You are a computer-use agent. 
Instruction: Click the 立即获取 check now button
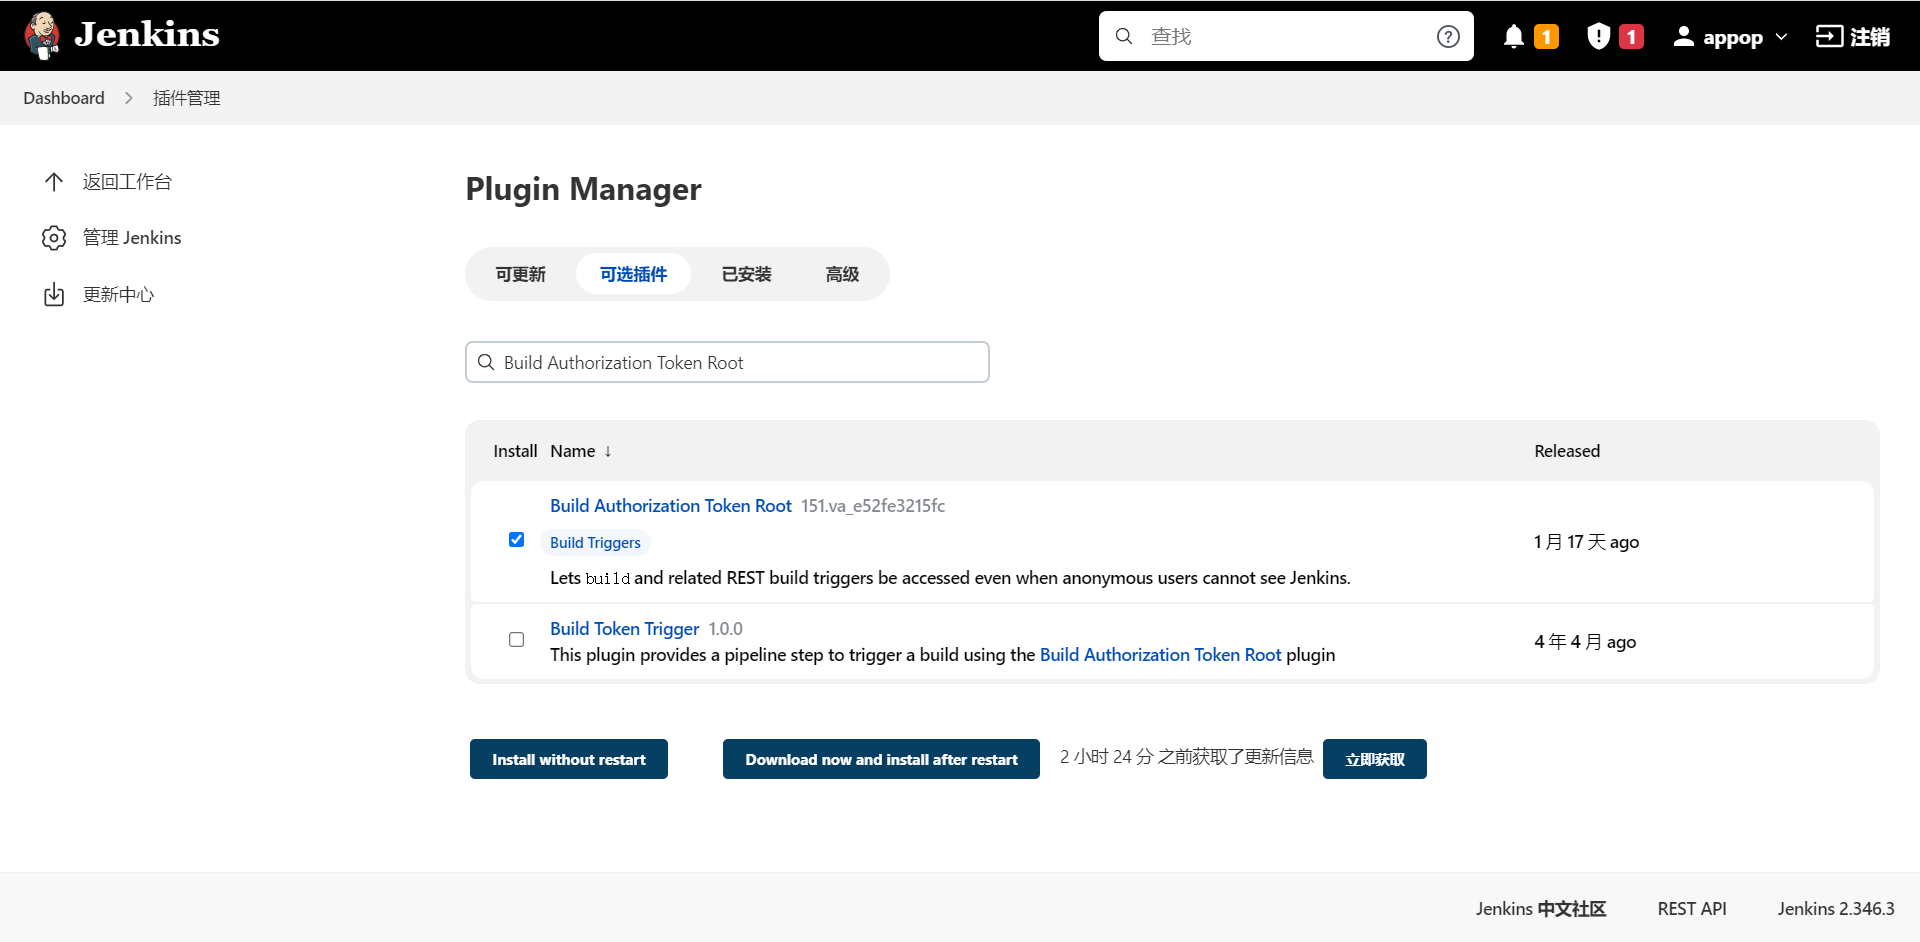[x=1374, y=760]
